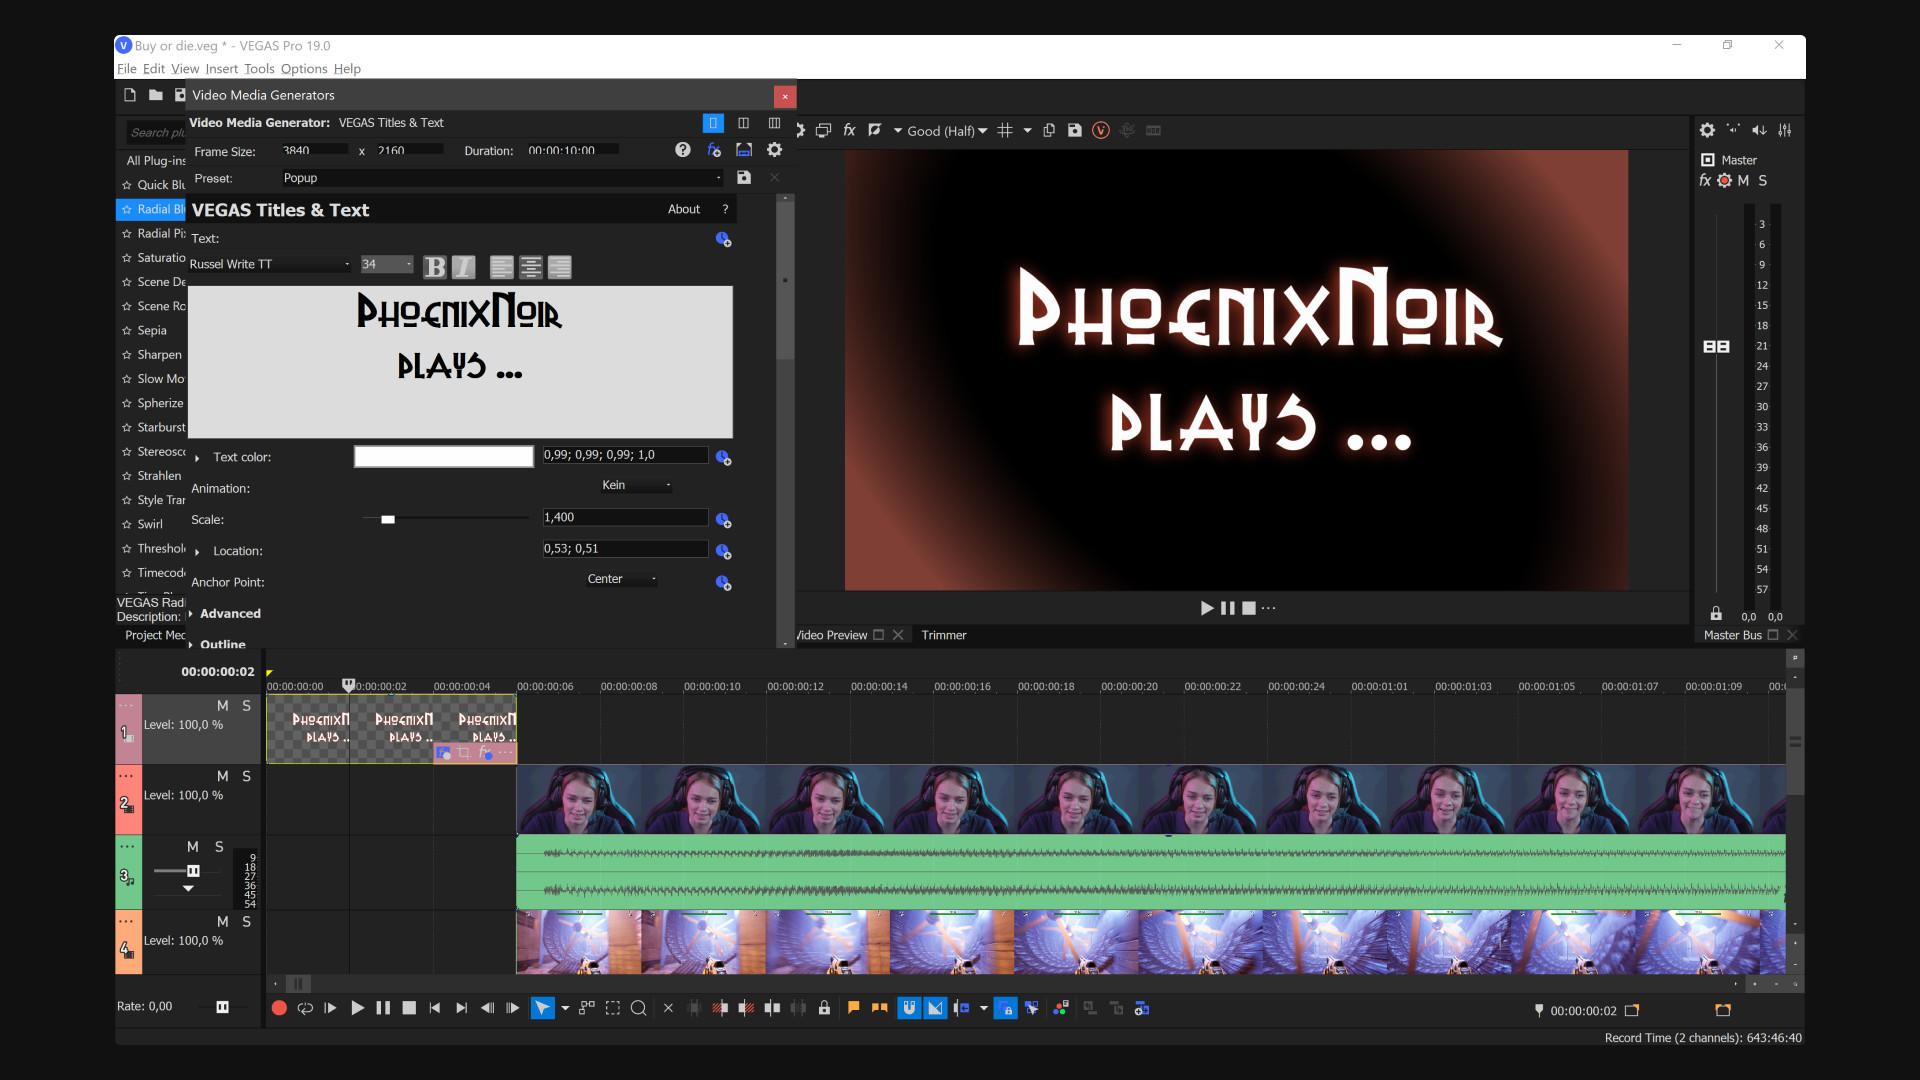Open the Insert menu
The width and height of the screenshot is (1920, 1080).
(221, 68)
